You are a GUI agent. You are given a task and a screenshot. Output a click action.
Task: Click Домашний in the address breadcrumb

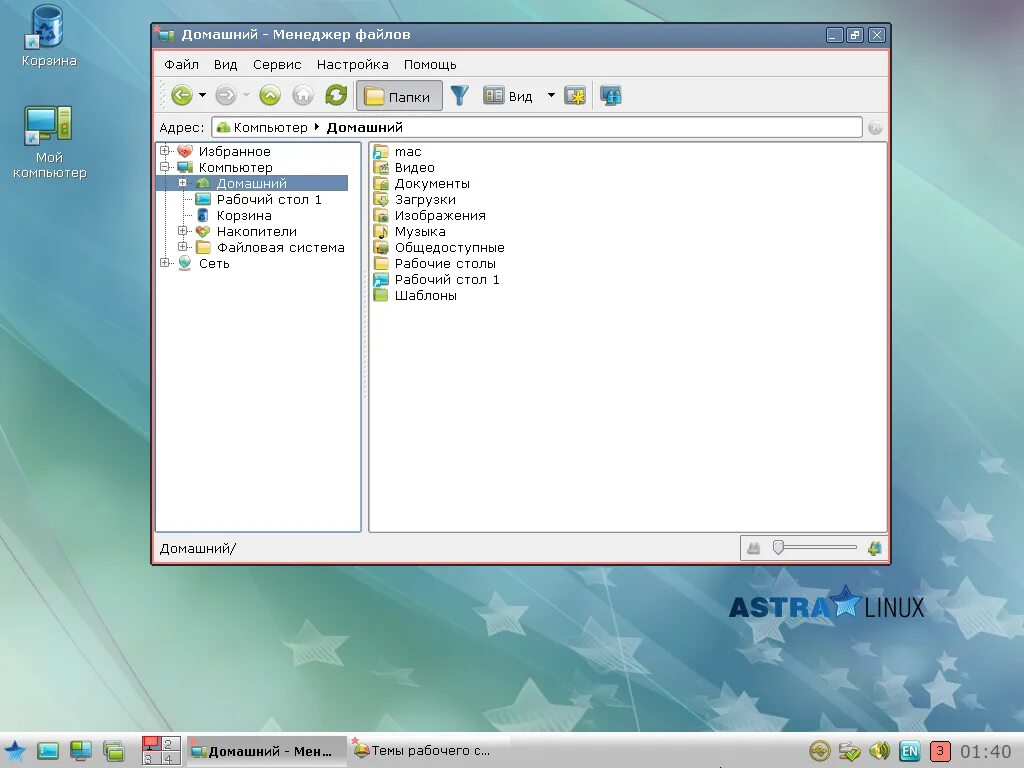click(364, 127)
